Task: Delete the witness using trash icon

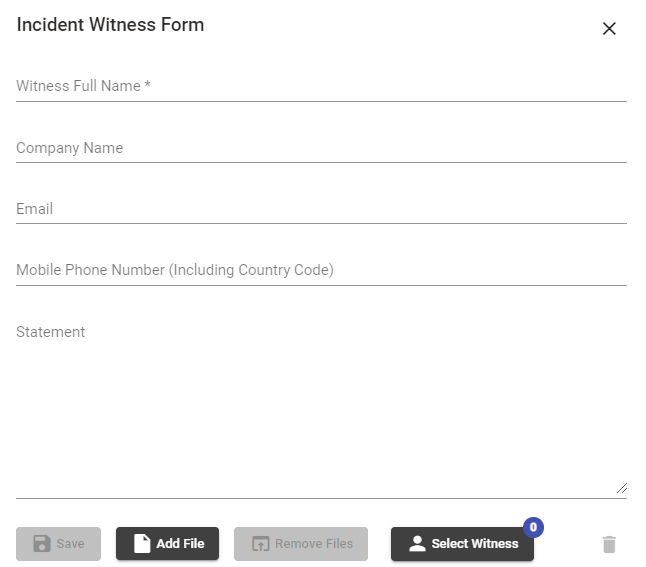Action: tap(609, 544)
